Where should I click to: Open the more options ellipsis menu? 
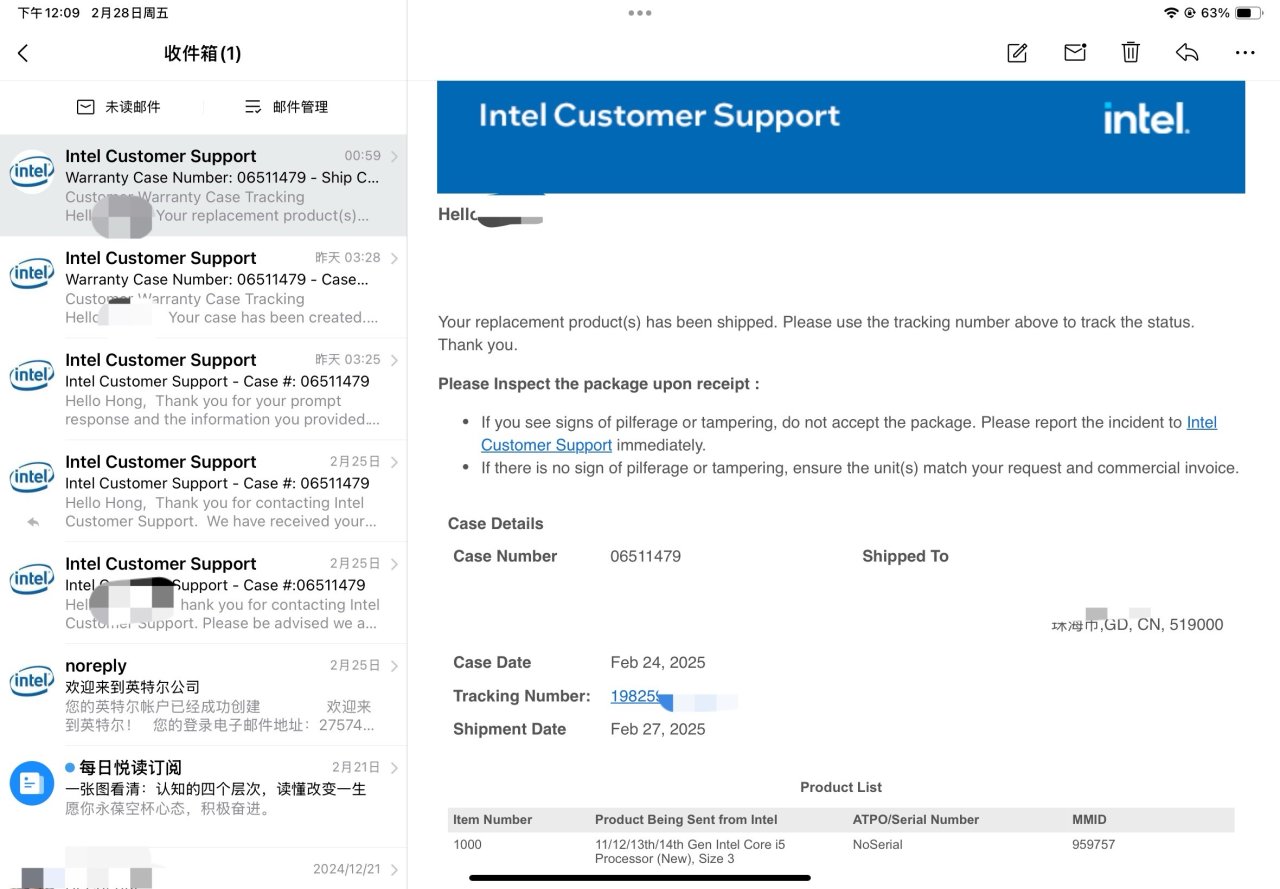(1245, 53)
